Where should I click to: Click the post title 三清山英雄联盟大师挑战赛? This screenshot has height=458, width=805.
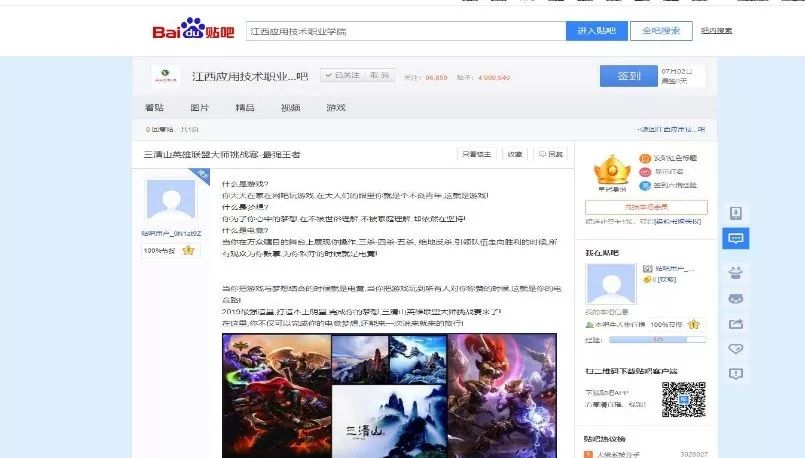(x=222, y=155)
